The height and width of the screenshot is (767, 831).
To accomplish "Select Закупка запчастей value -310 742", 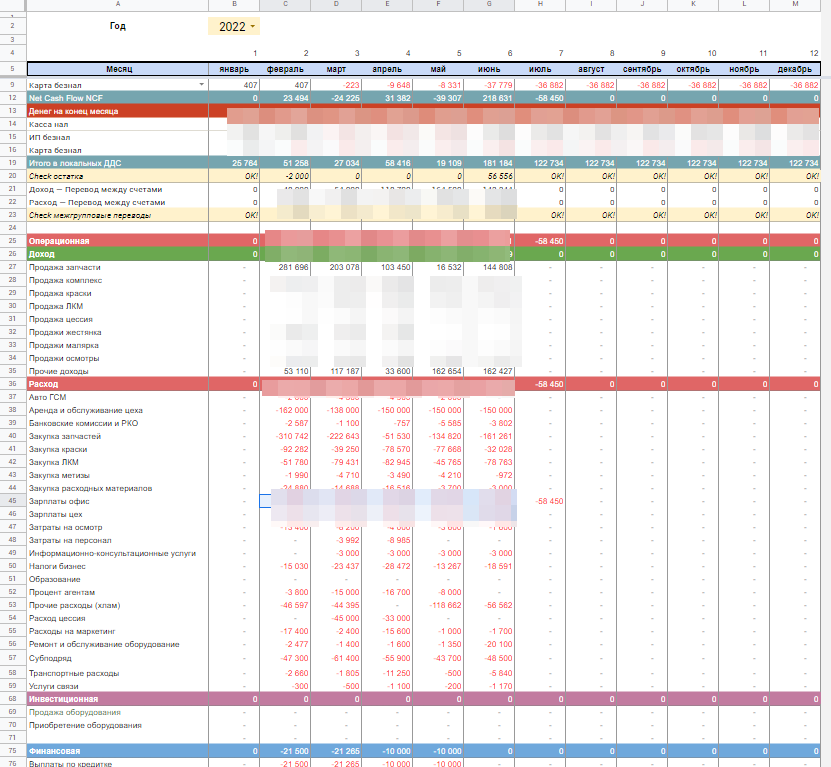I will coord(285,436).
